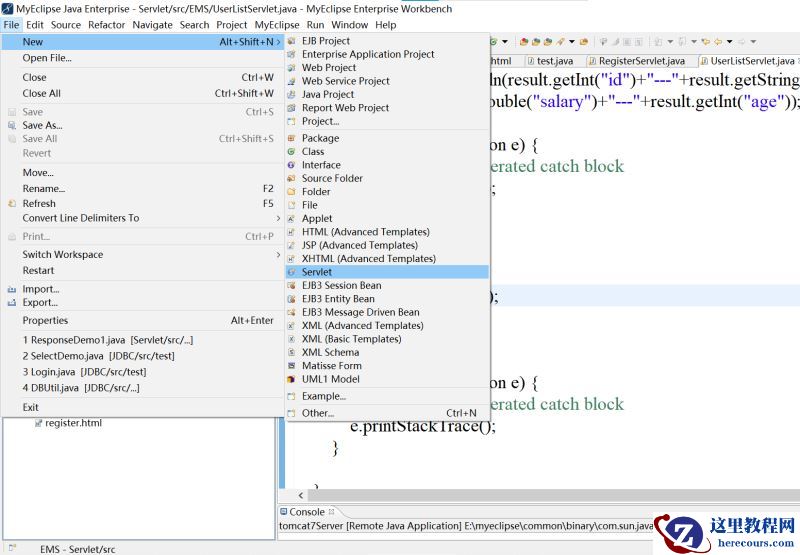Open the Navigate menu

click(152, 24)
